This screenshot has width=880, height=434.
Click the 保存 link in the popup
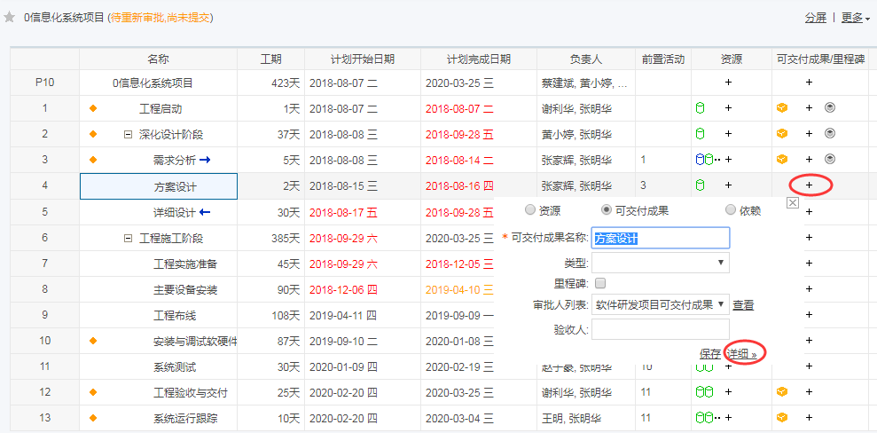(710, 353)
